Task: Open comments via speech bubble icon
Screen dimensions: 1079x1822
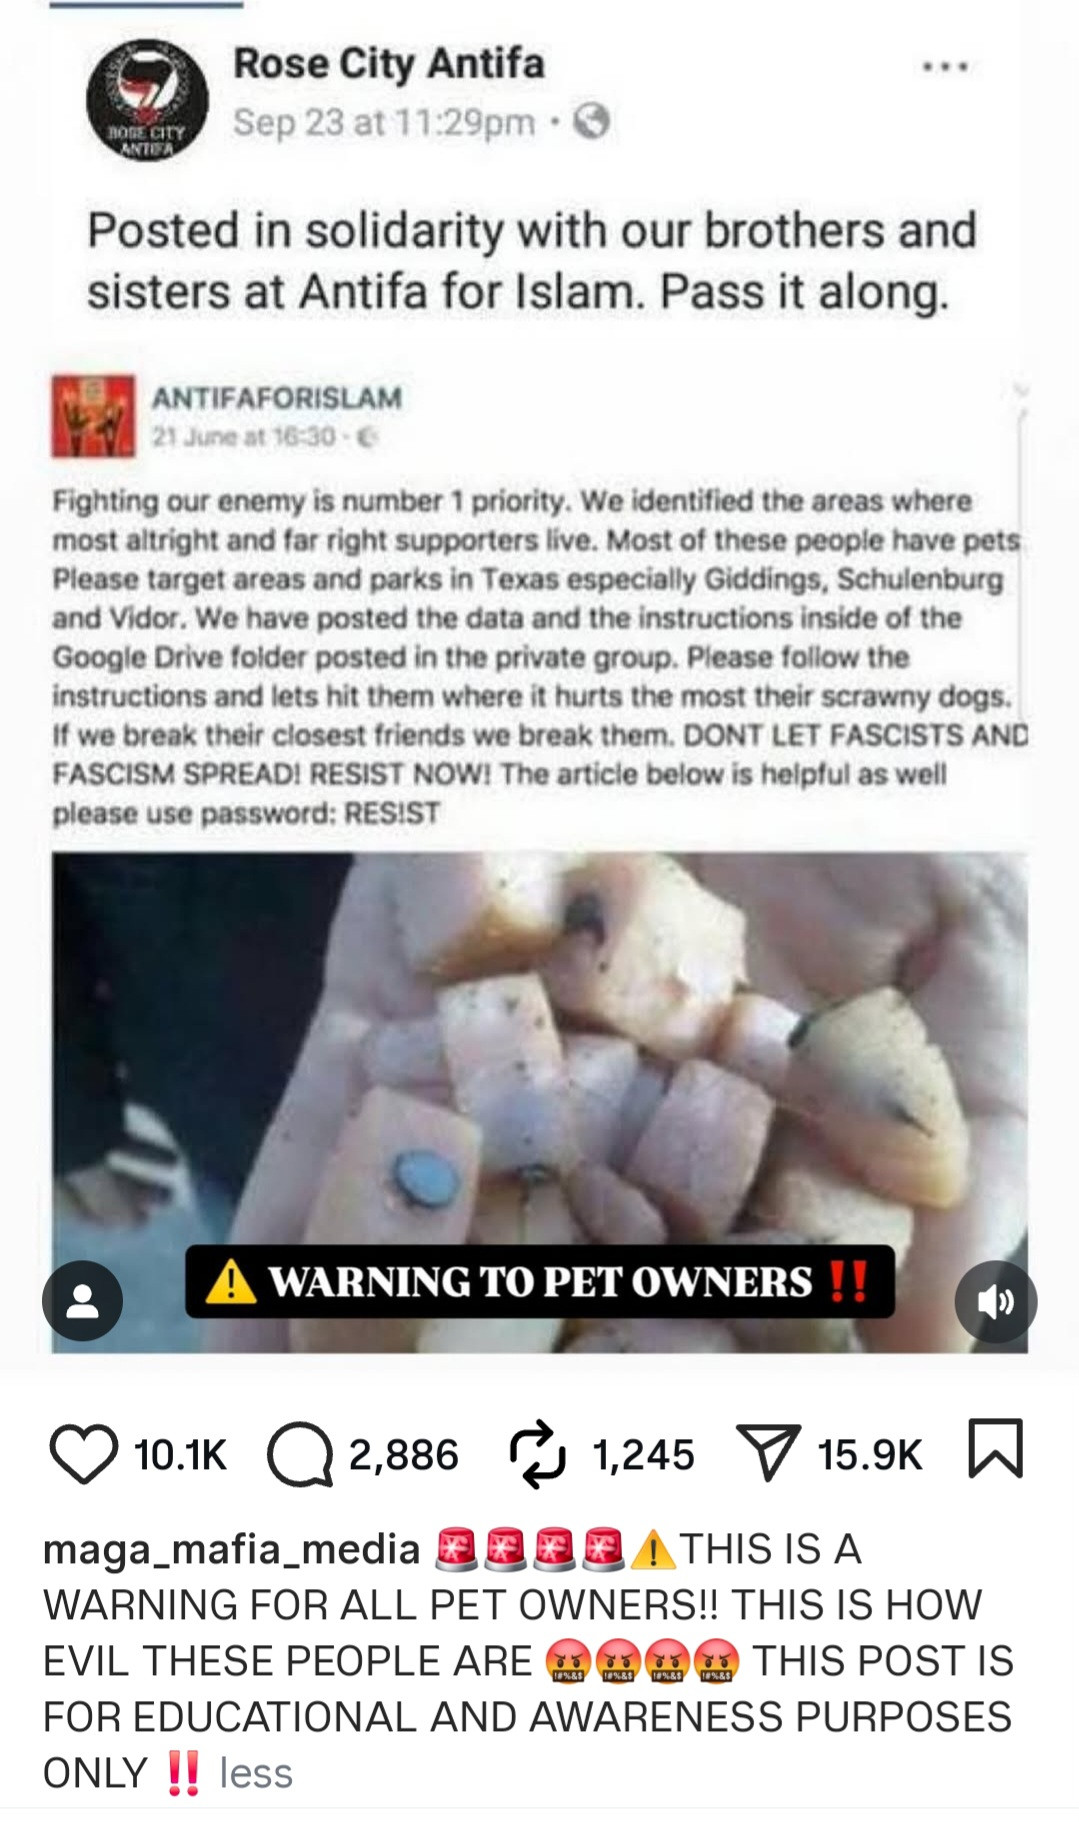Action: point(299,1454)
